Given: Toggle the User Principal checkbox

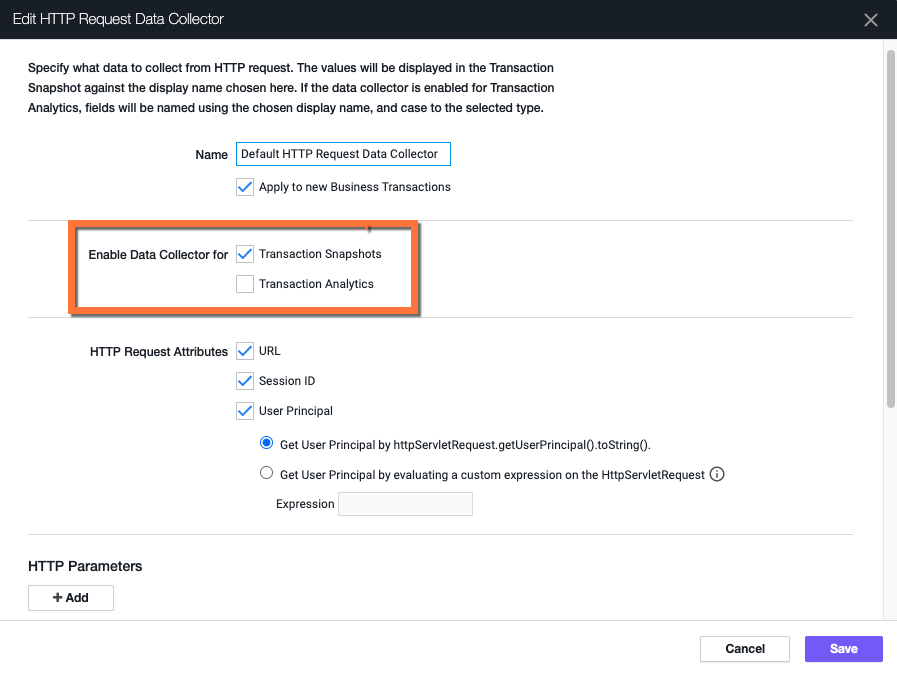Looking at the screenshot, I should 245,411.
